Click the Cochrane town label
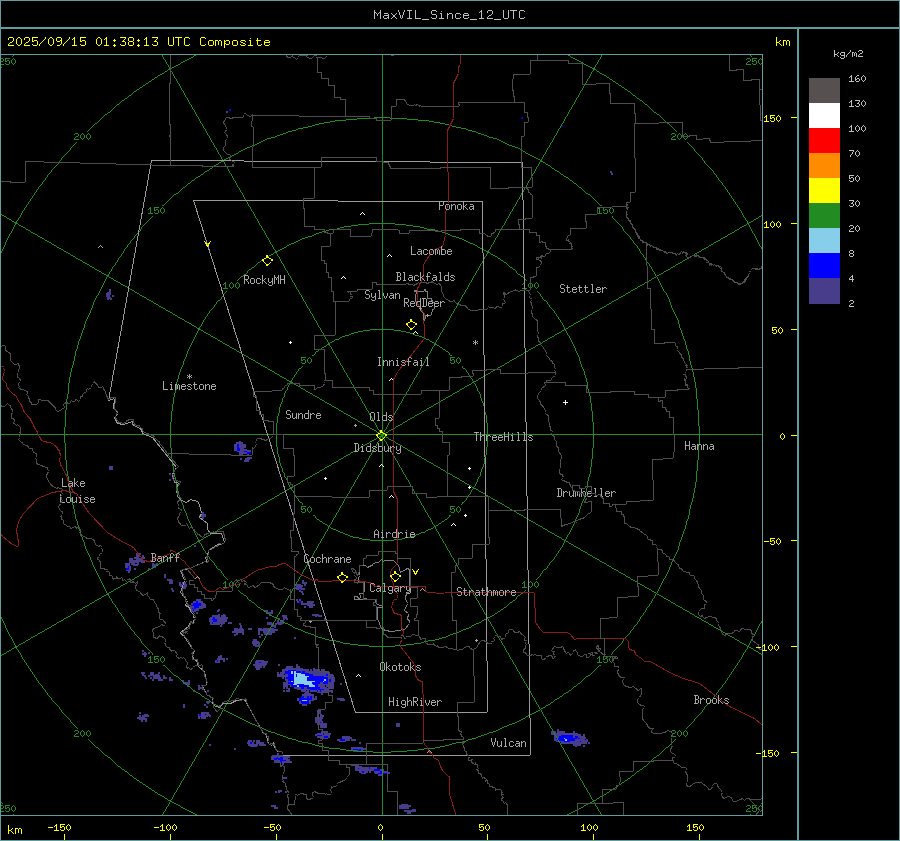This screenshot has width=900, height=841. (x=327, y=559)
